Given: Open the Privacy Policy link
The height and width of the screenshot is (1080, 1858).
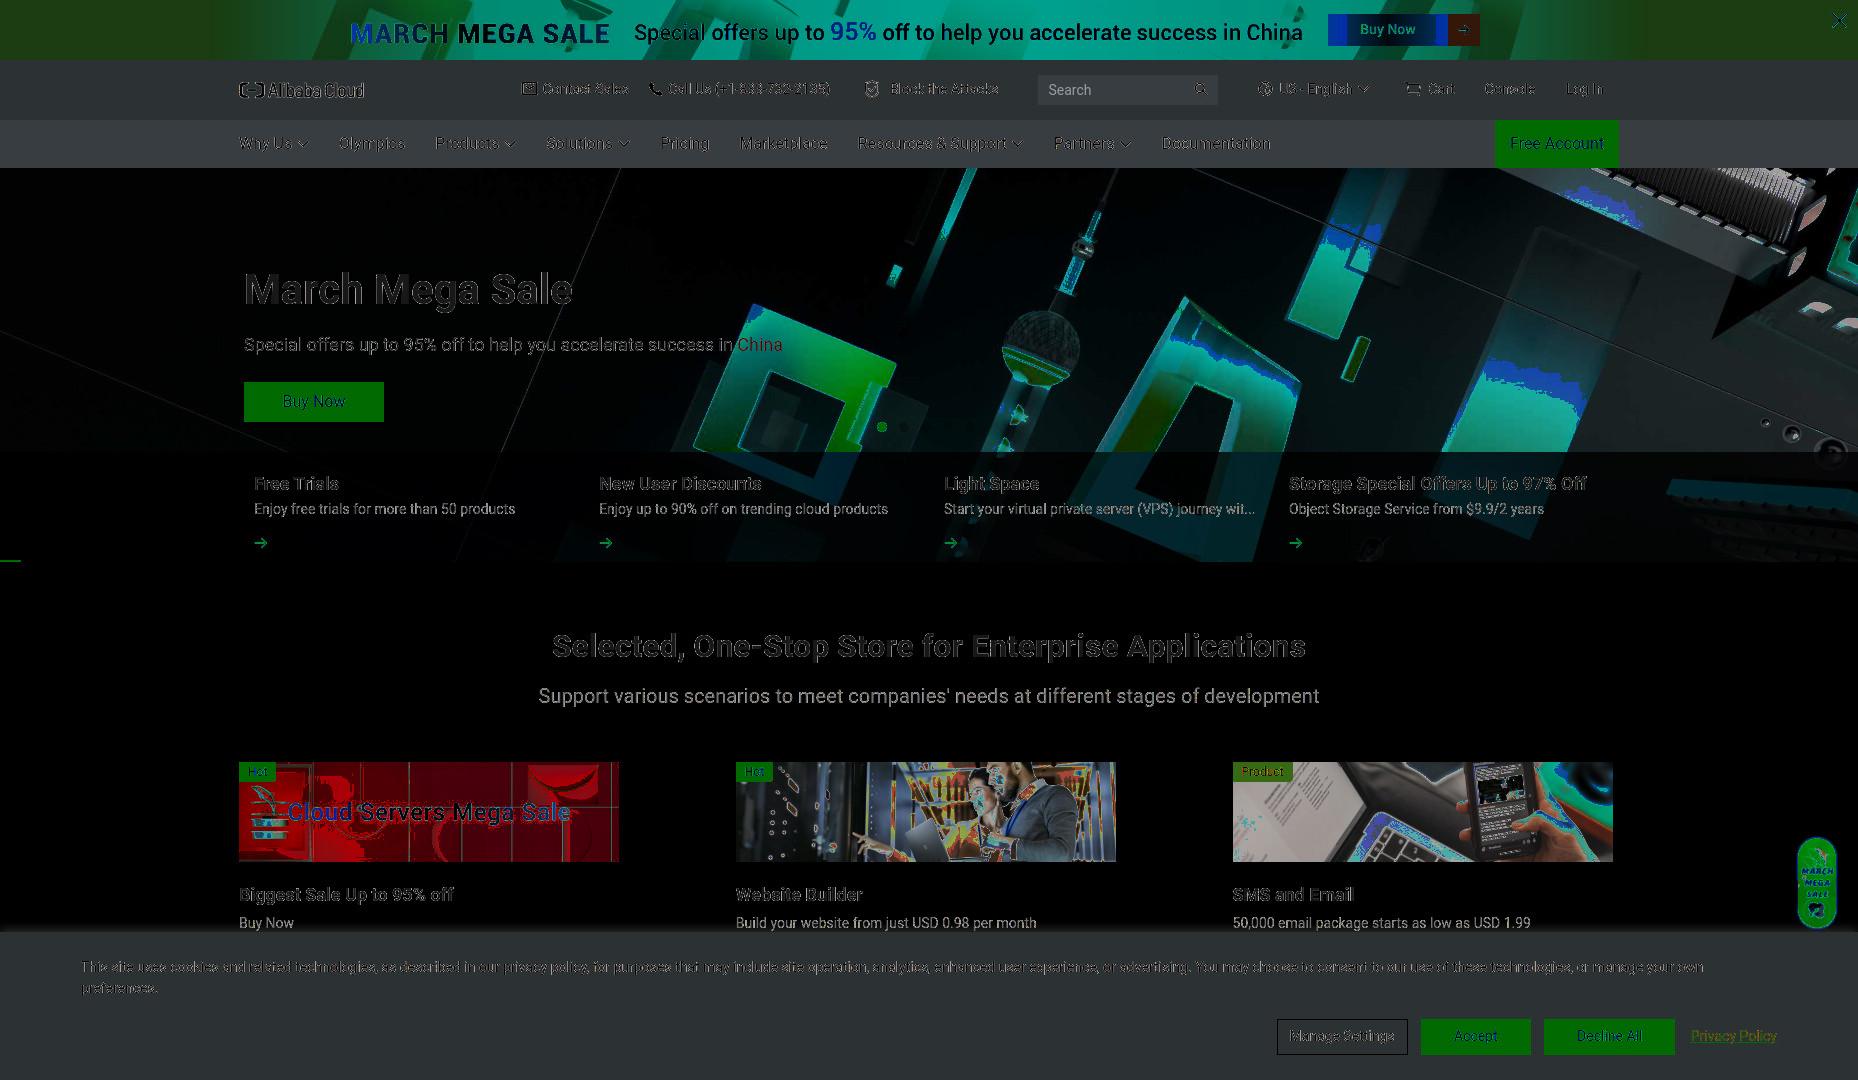Looking at the screenshot, I should point(1734,1036).
